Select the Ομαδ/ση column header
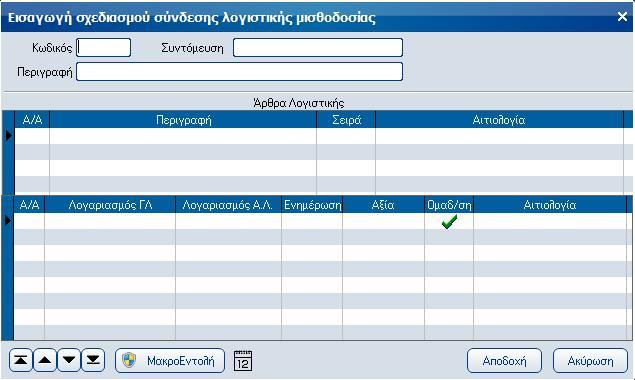Viewport: 635px width, 380px height. [x=449, y=205]
